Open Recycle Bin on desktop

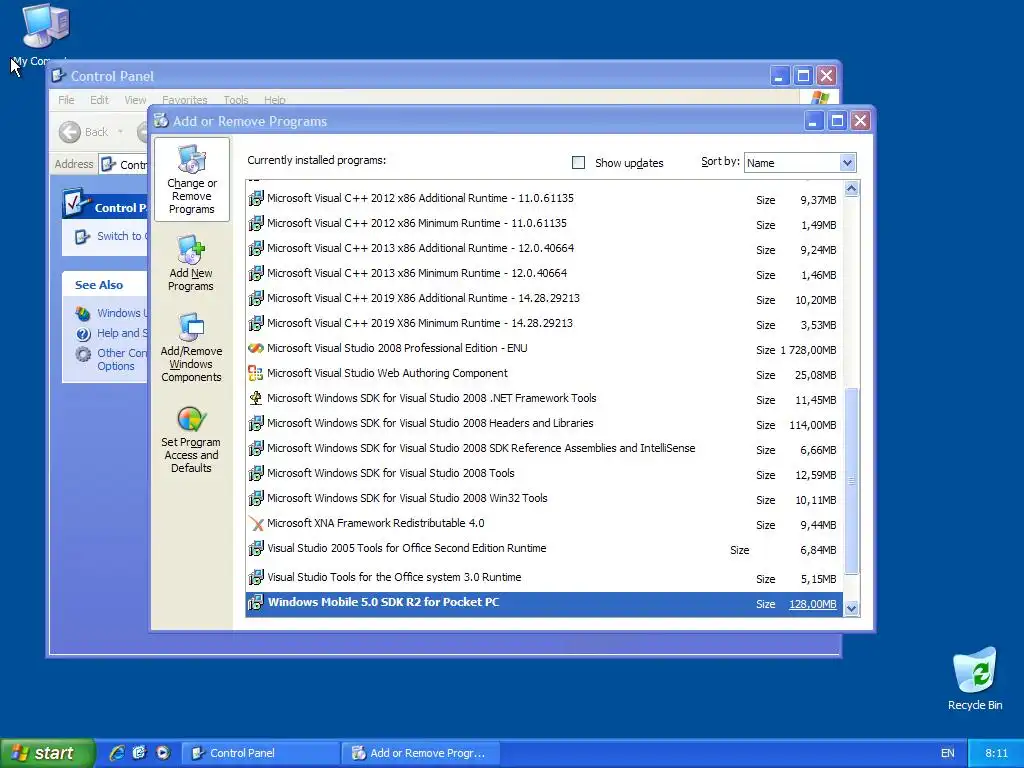[975, 678]
